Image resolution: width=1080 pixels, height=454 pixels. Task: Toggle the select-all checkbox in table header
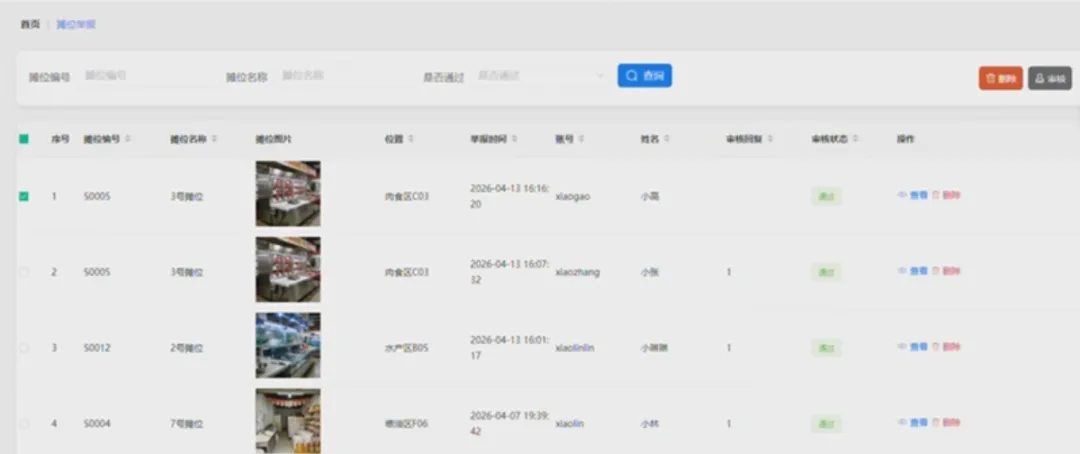[x=24, y=139]
